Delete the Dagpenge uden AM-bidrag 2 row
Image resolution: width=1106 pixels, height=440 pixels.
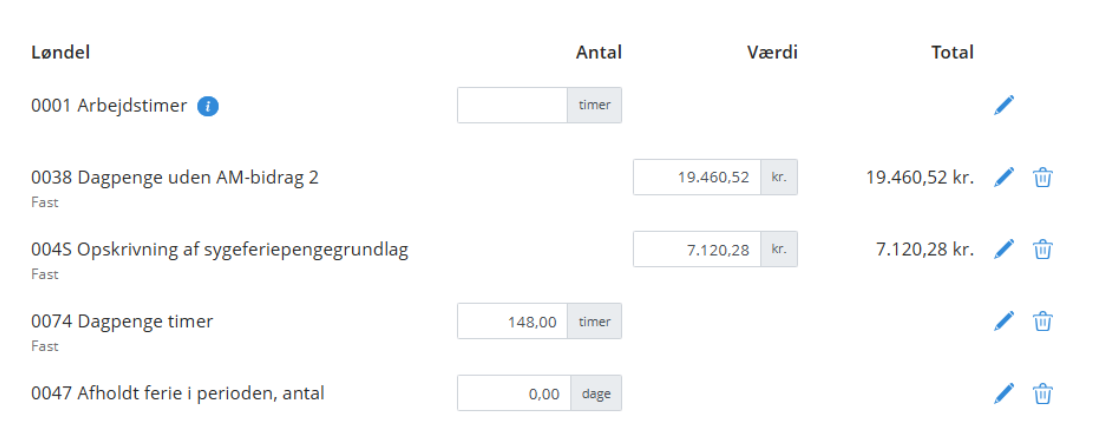[x=1042, y=177]
